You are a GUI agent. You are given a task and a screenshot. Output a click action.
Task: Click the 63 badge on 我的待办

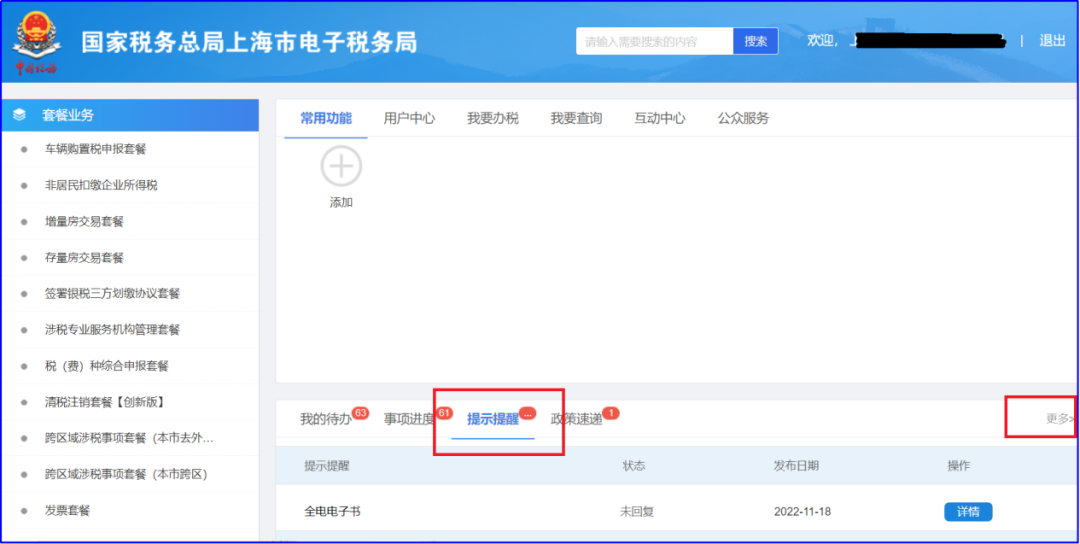(x=360, y=412)
